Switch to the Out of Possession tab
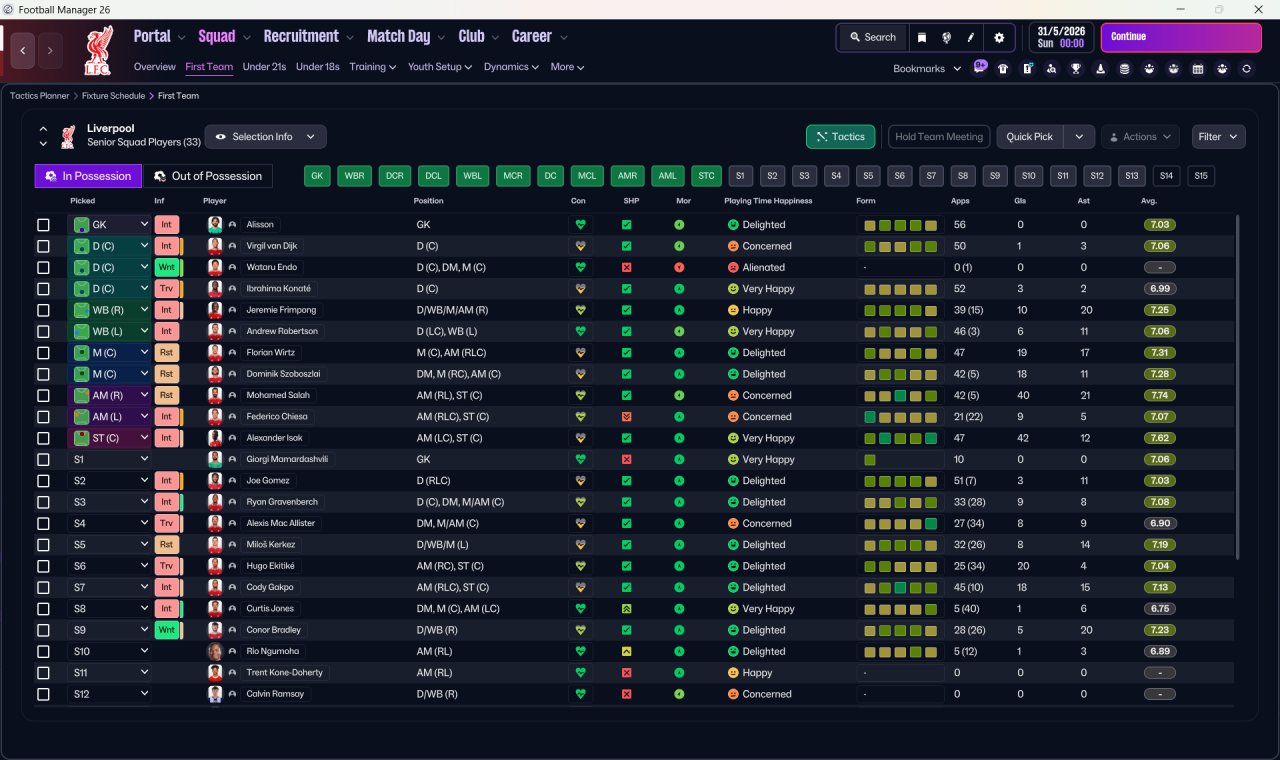This screenshot has height=760, width=1280. point(208,176)
